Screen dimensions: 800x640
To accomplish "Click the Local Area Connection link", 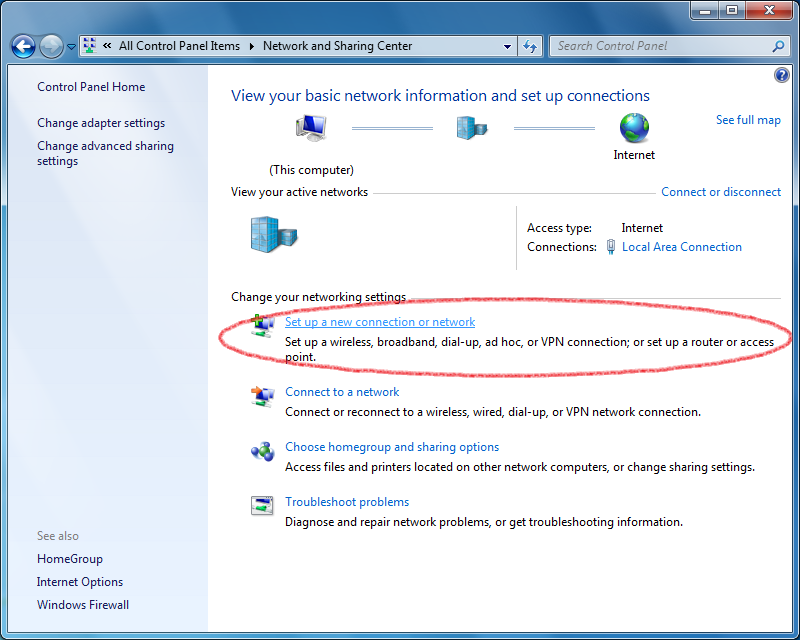I will tap(682, 247).
